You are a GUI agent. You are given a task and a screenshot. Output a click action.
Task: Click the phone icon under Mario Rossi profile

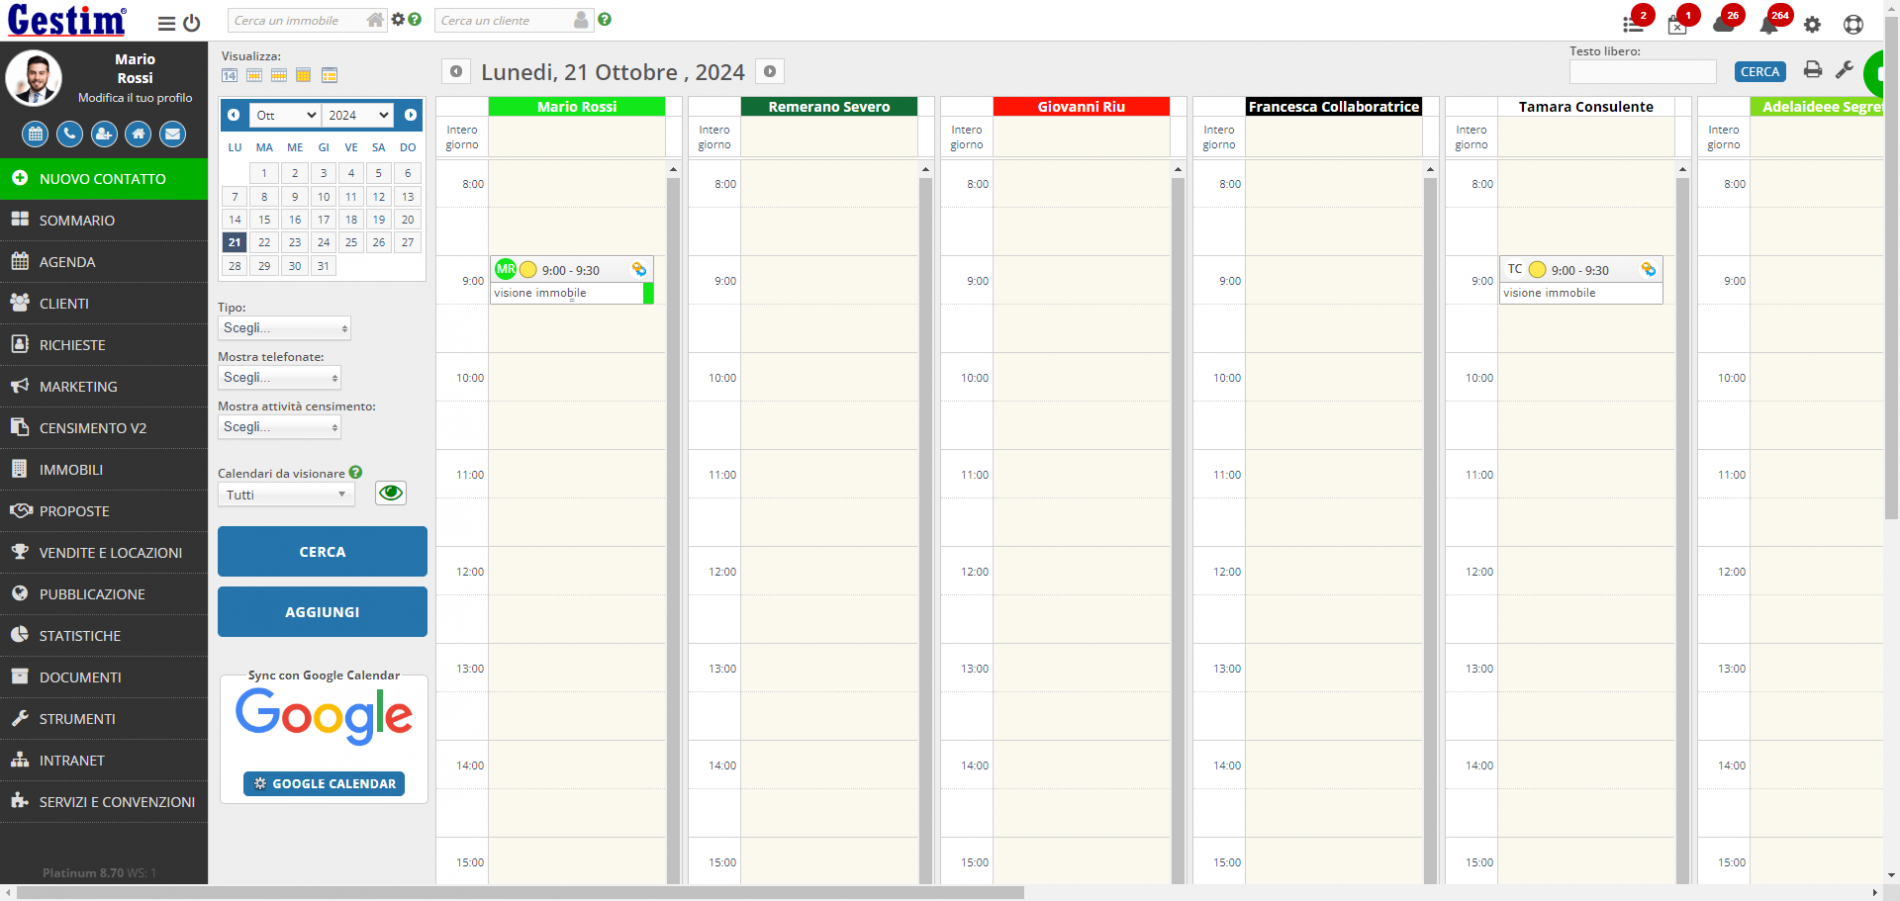coord(69,134)
